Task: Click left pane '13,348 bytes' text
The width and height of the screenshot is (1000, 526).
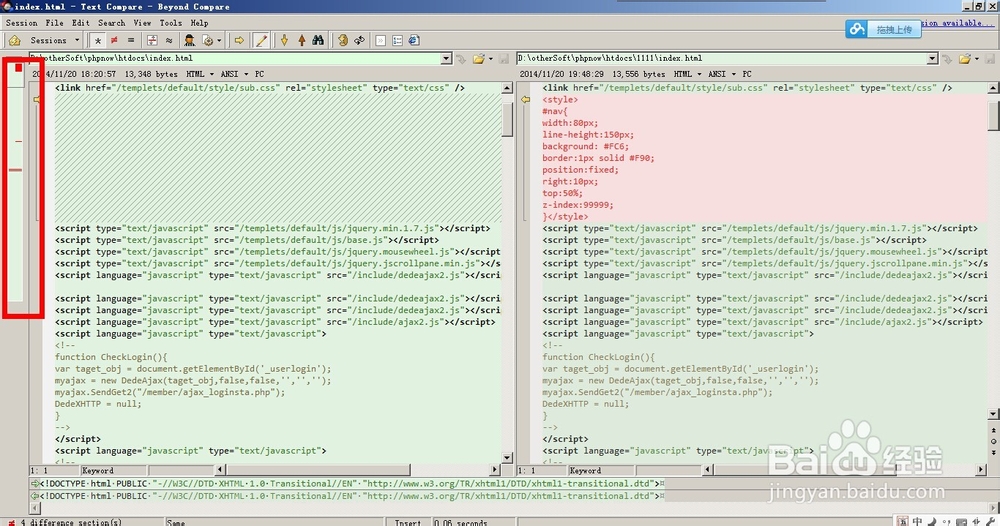Action: click(x=151, y=75)
